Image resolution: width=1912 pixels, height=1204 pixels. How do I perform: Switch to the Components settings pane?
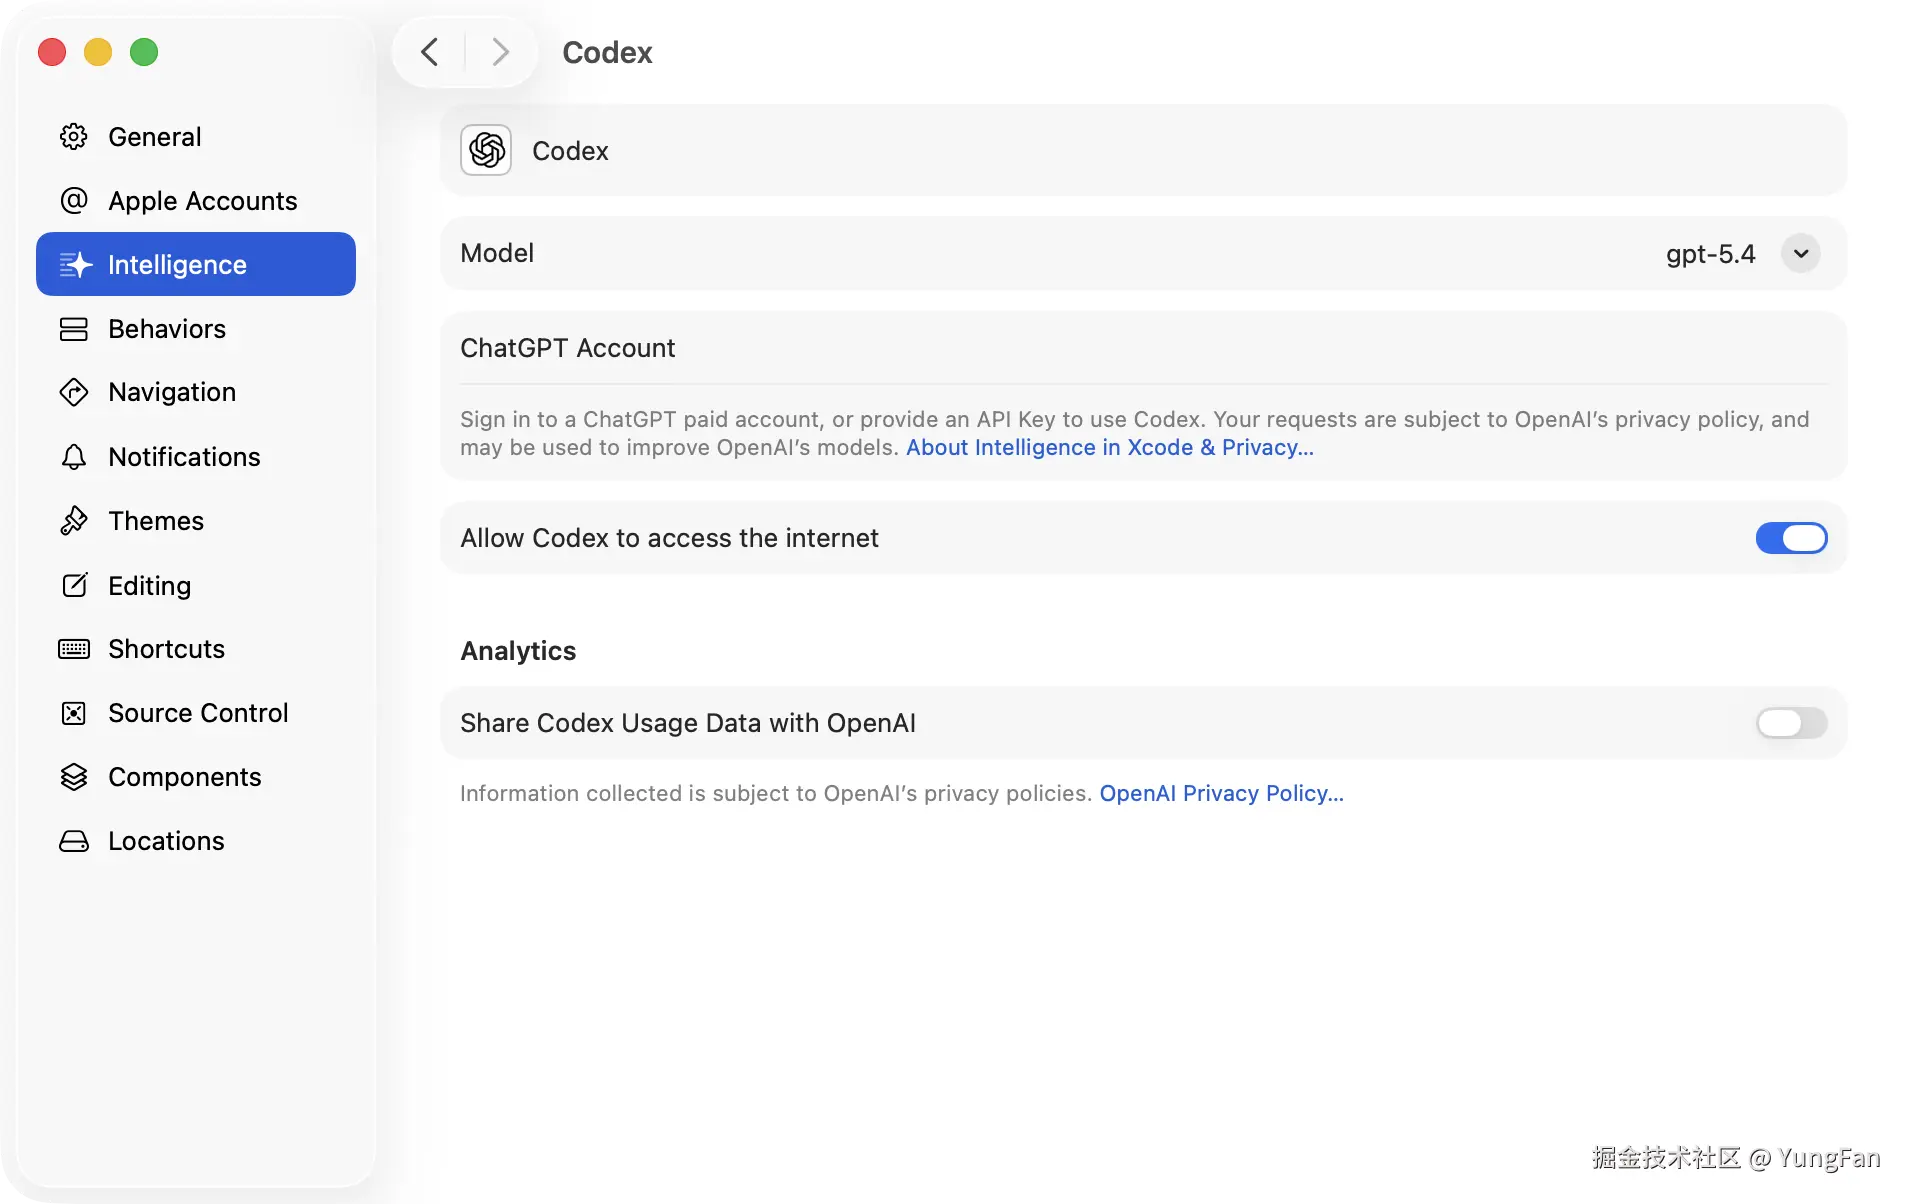(184, 777)
